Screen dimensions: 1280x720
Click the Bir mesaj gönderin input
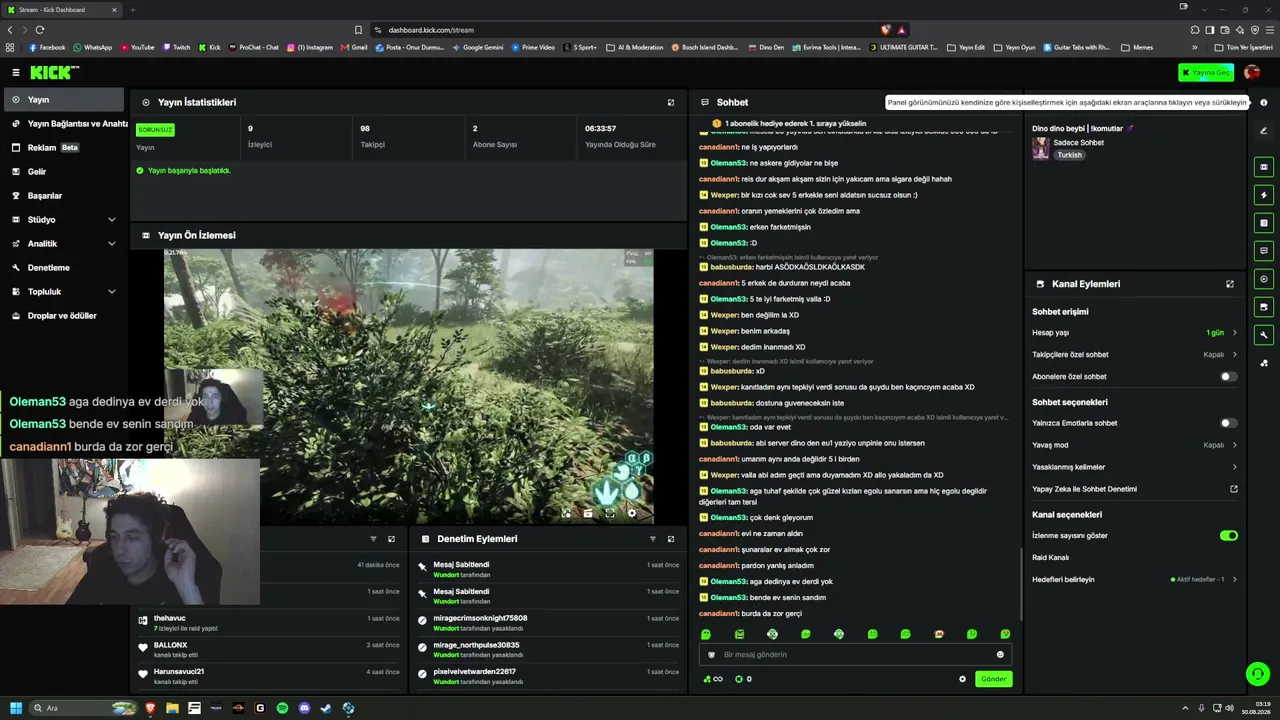click(855, 655)
